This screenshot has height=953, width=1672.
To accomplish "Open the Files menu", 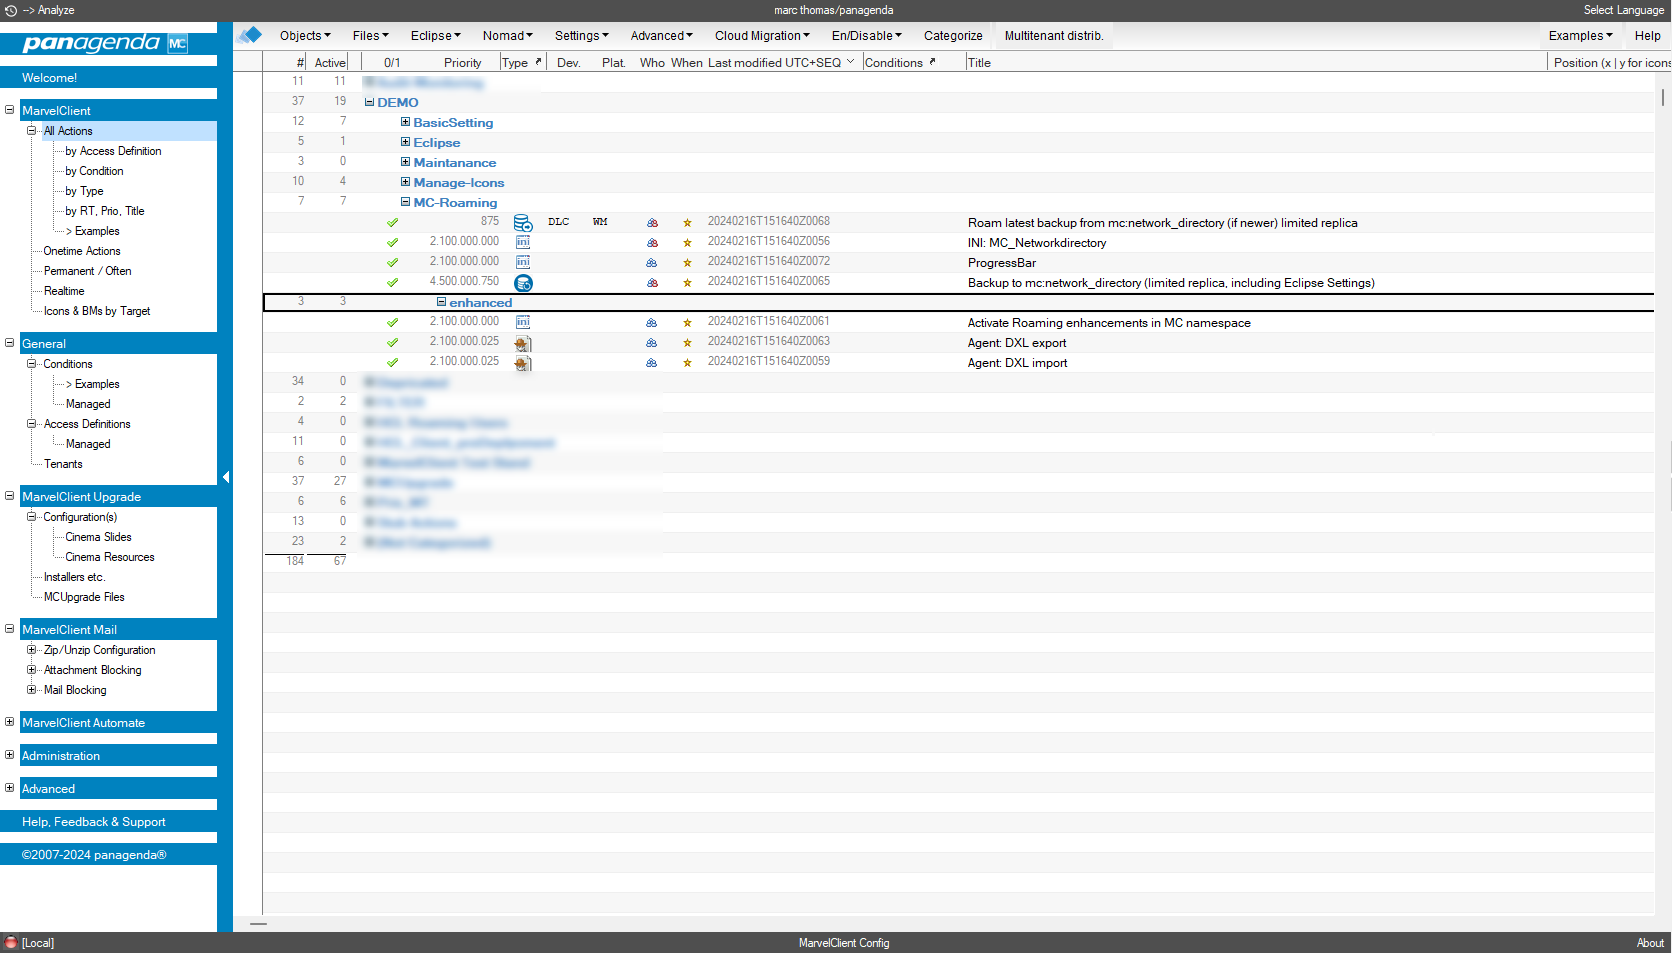I will (370, 36).
